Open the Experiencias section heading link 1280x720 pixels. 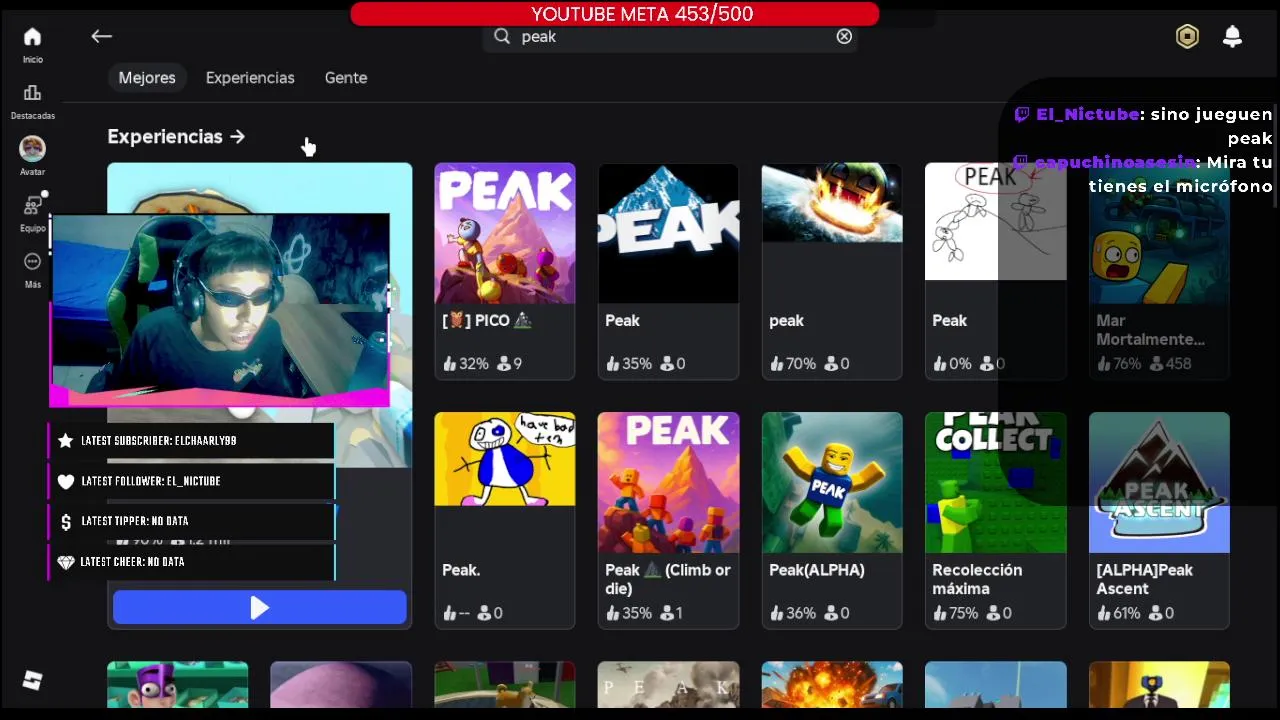point(176,136)
